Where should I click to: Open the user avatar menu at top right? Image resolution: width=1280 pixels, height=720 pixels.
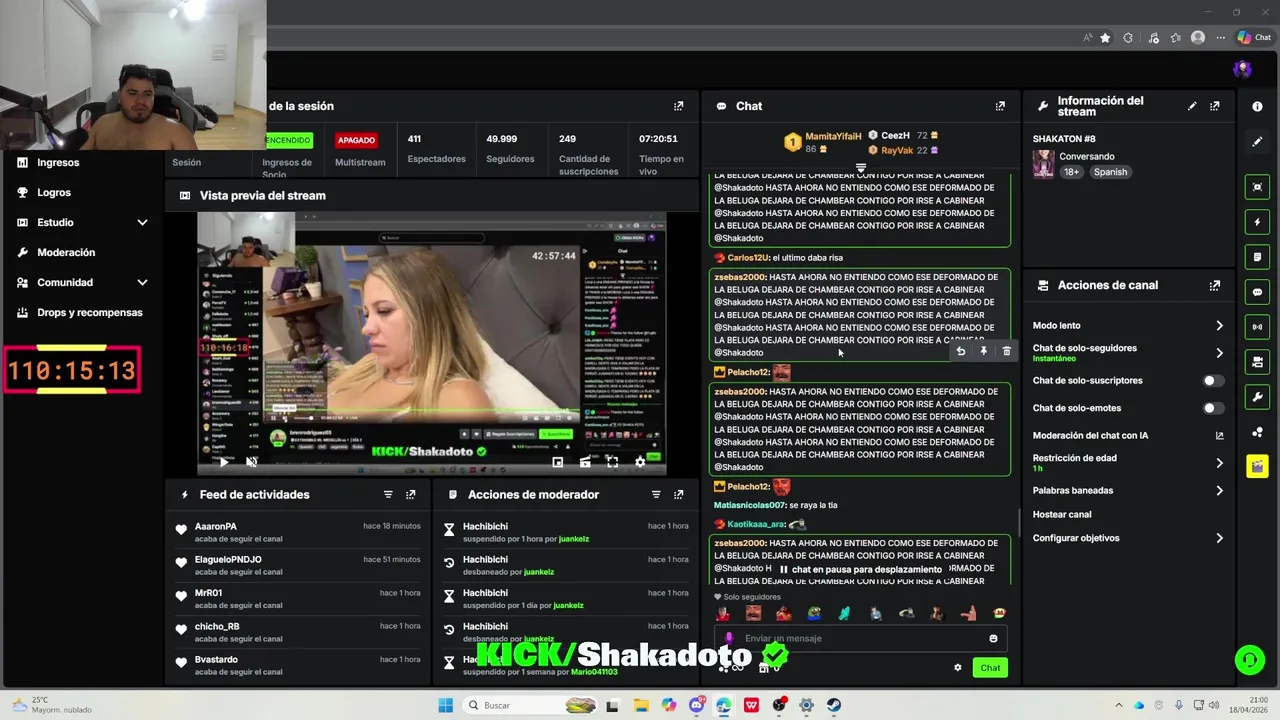pyautogui.click(x=1243, y=69)
